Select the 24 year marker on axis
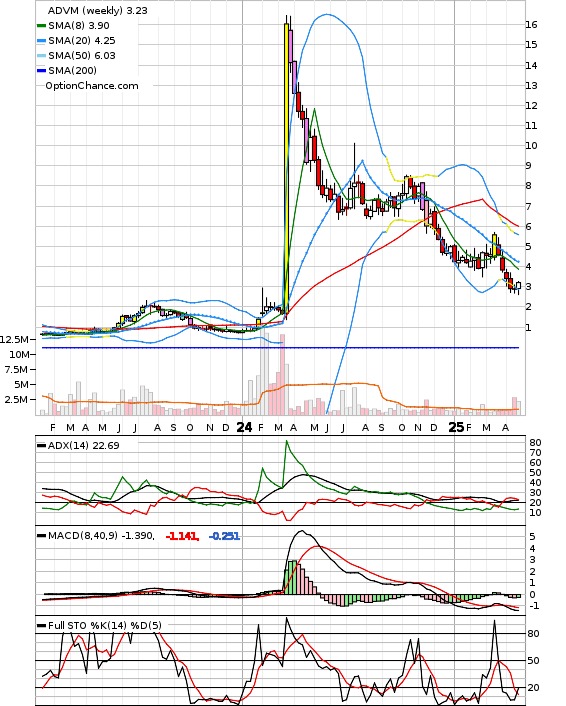The width and height of the screenshot is (566, 706). [x=244, y=427]
